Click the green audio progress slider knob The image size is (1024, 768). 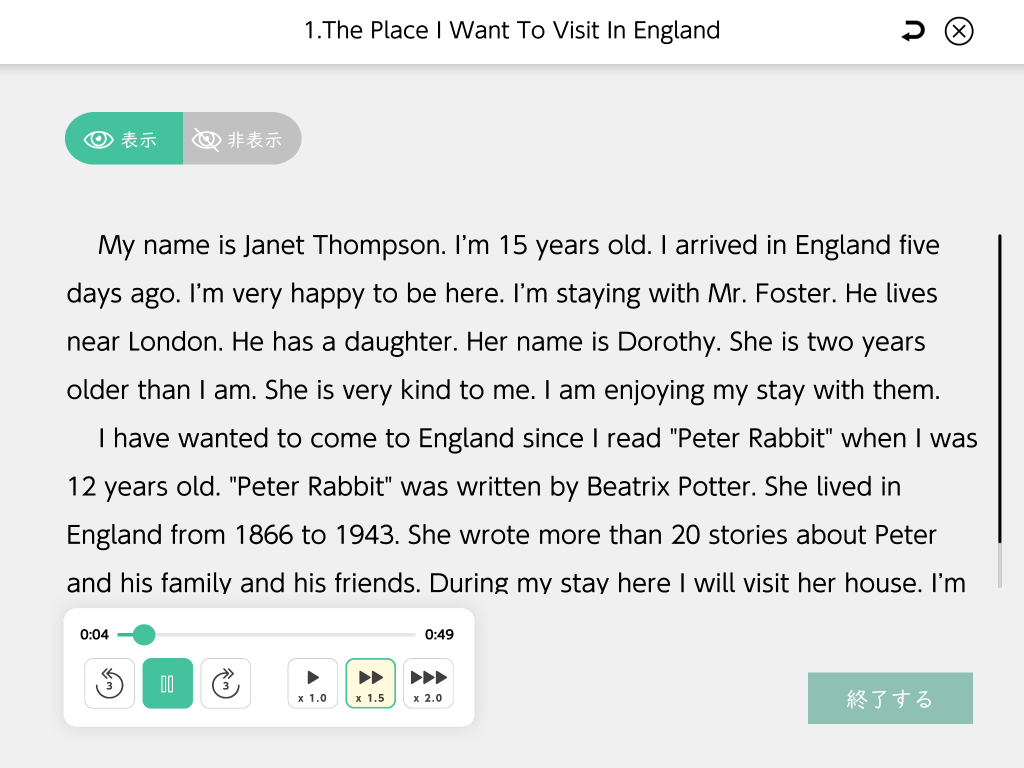pos(144,634)
